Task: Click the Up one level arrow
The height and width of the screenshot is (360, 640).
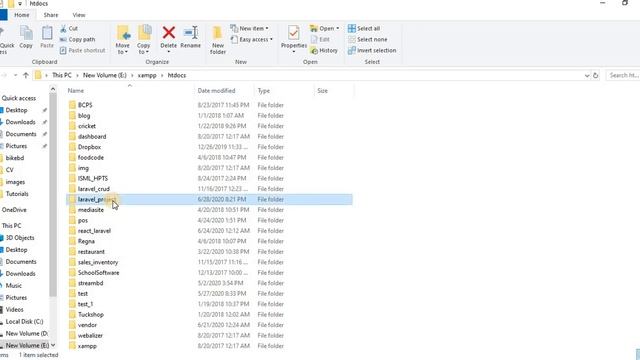Action: point(26,75)
